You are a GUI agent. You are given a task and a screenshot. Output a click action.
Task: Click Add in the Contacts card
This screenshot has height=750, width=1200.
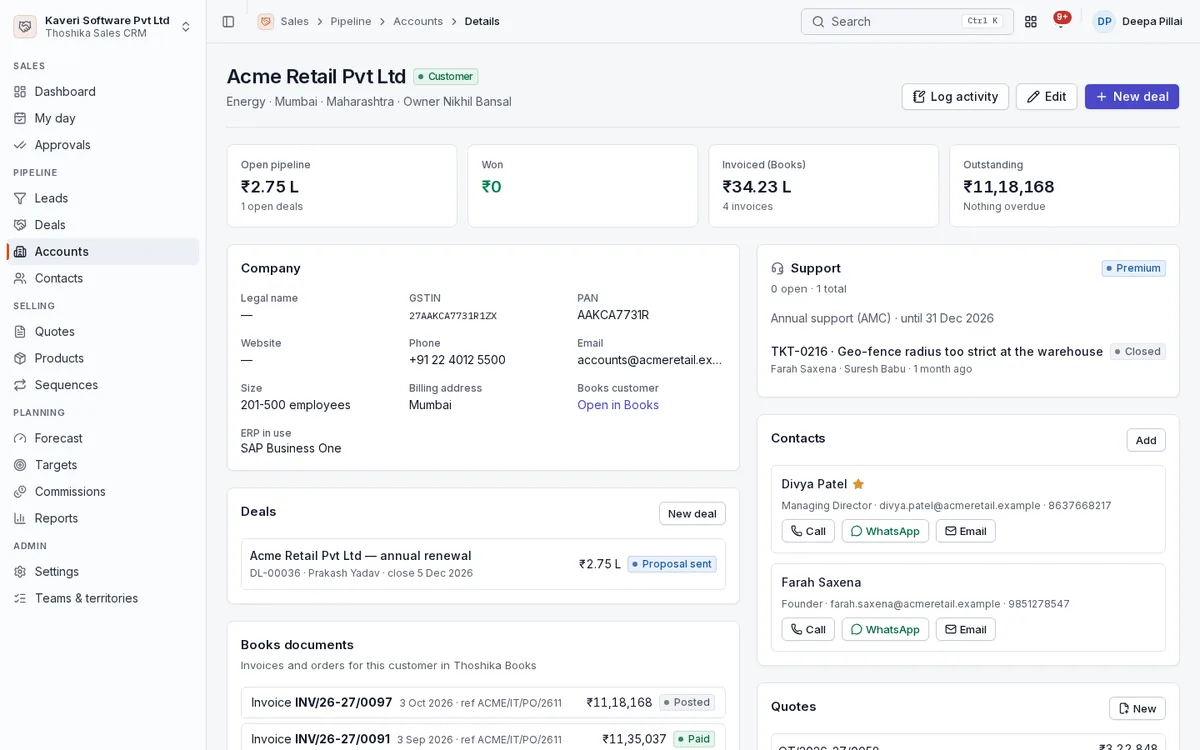(x=1146, y=440)
